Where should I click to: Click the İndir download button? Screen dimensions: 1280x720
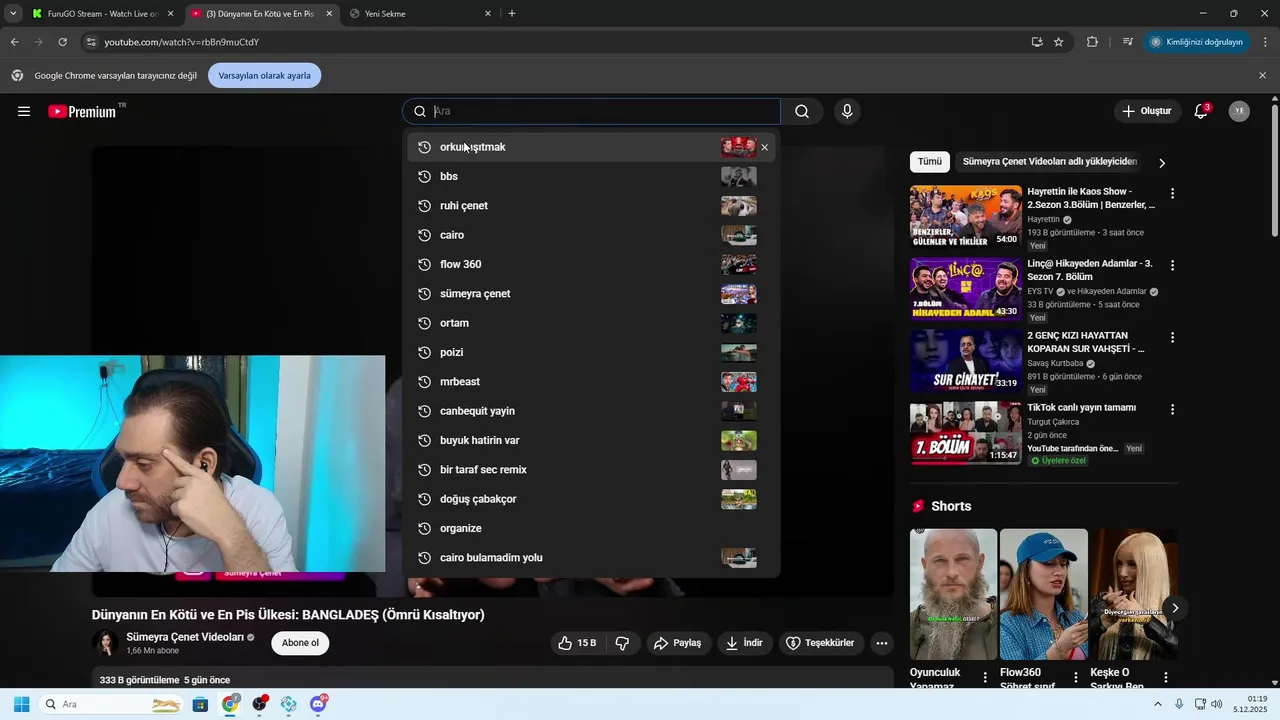point(744,643)
